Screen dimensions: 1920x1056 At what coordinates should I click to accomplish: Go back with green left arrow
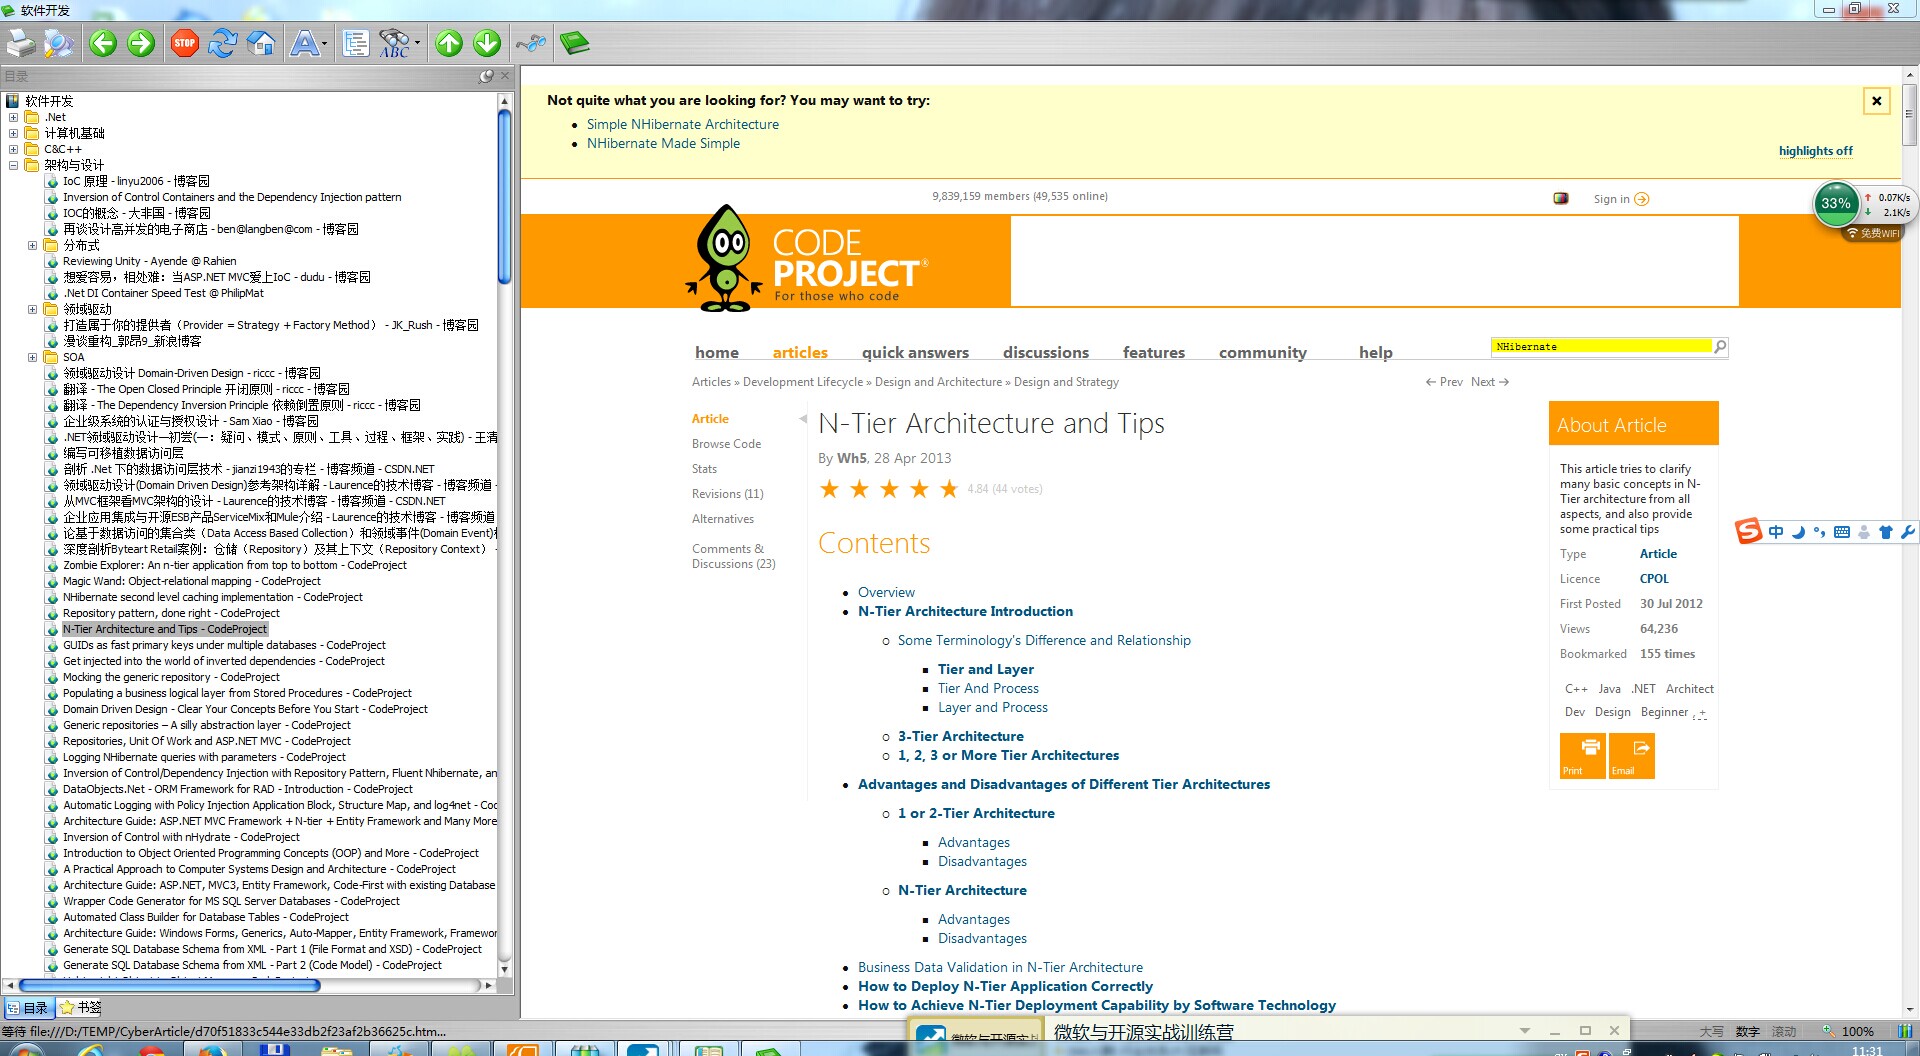click(x=103, y=43)
